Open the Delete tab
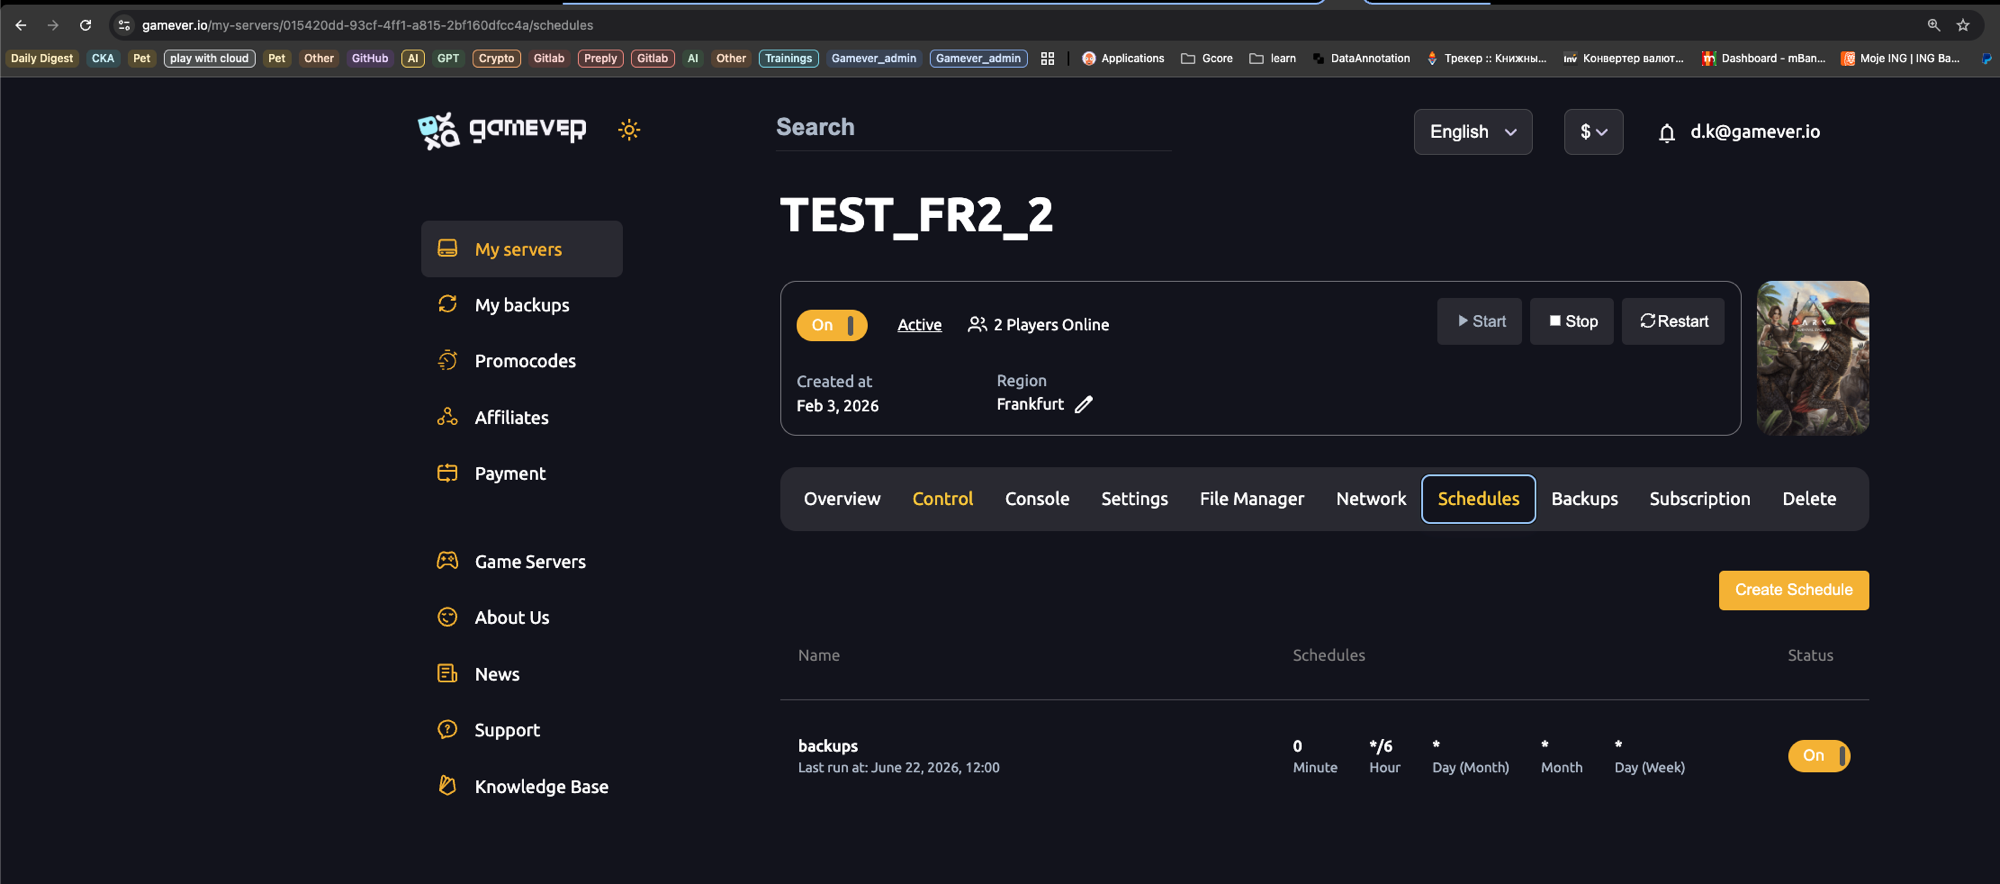Image resolution: width=2000 pixels, height=884 pixels. coord(1809,499)
